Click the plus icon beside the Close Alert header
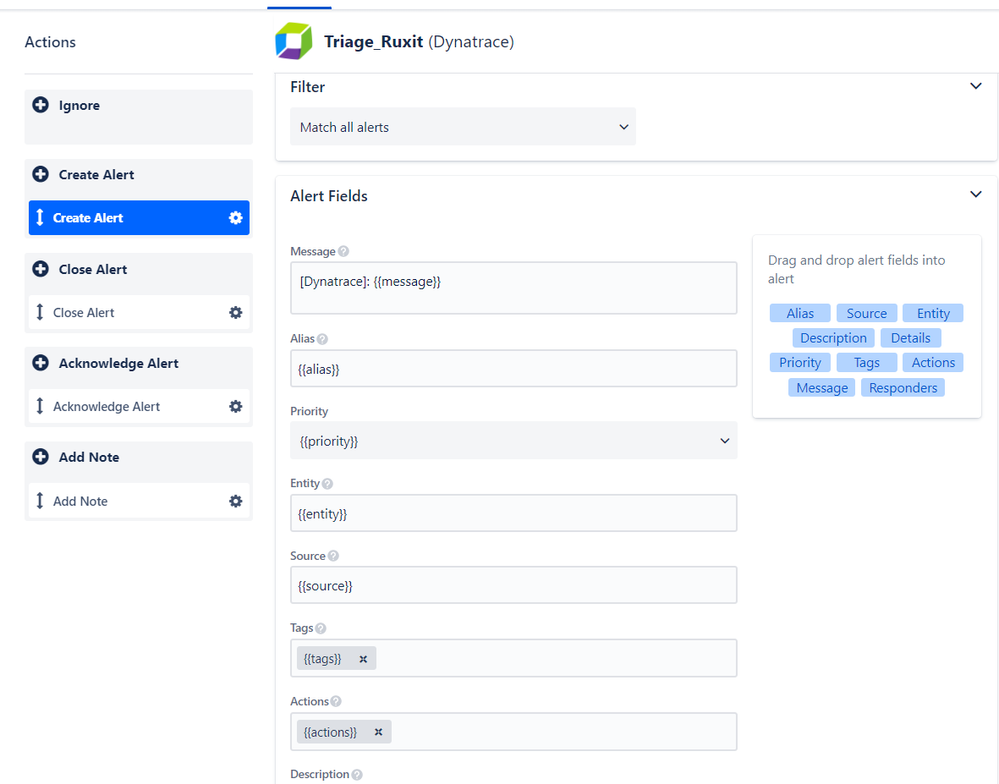Screen dimensions: 999x784 coord(40,269)
